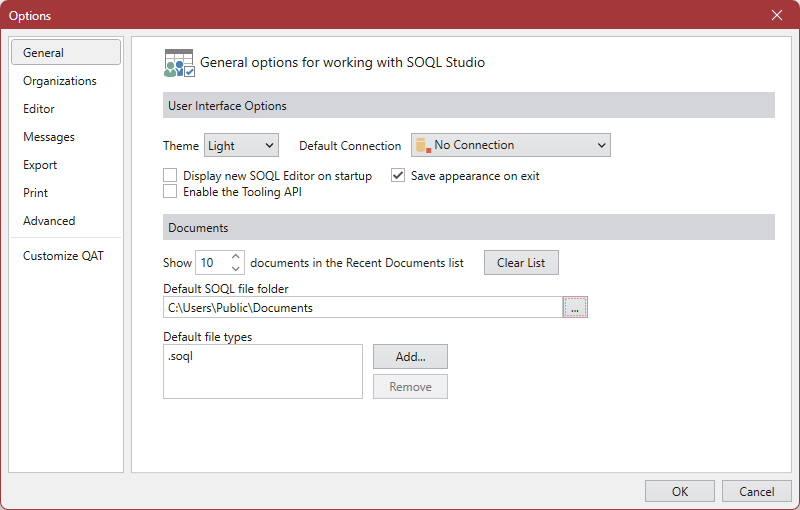Image resolution: width=800 pixels, height=510 pixels.
Task: Go to the Messages options page
Action: point(66,137)
